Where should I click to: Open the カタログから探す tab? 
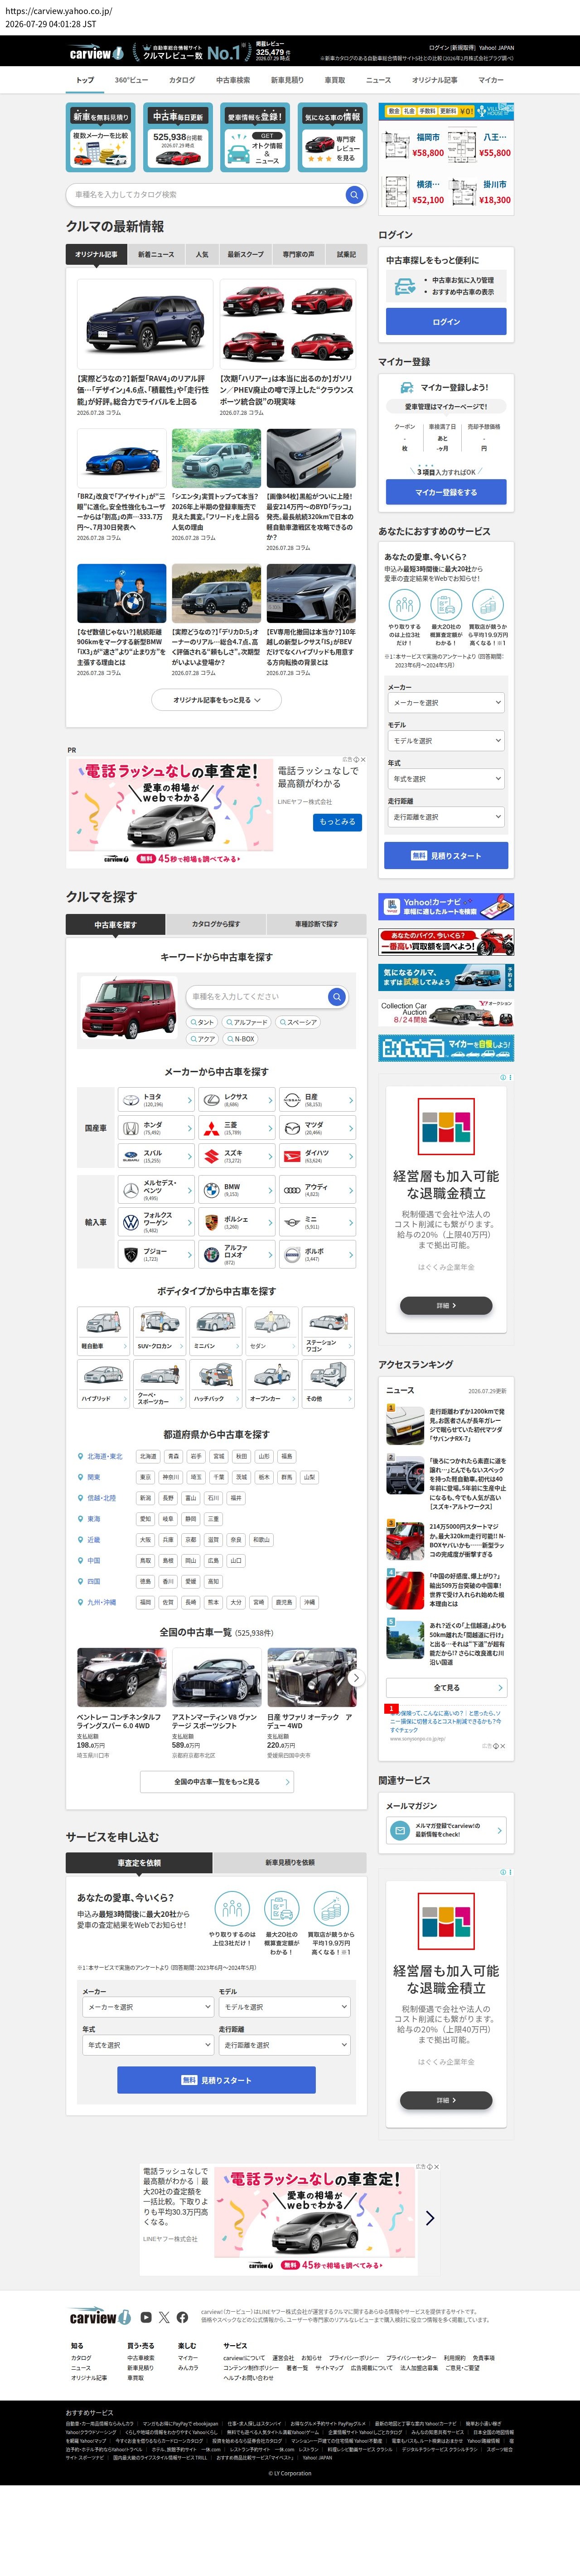[x=216, y=924]
